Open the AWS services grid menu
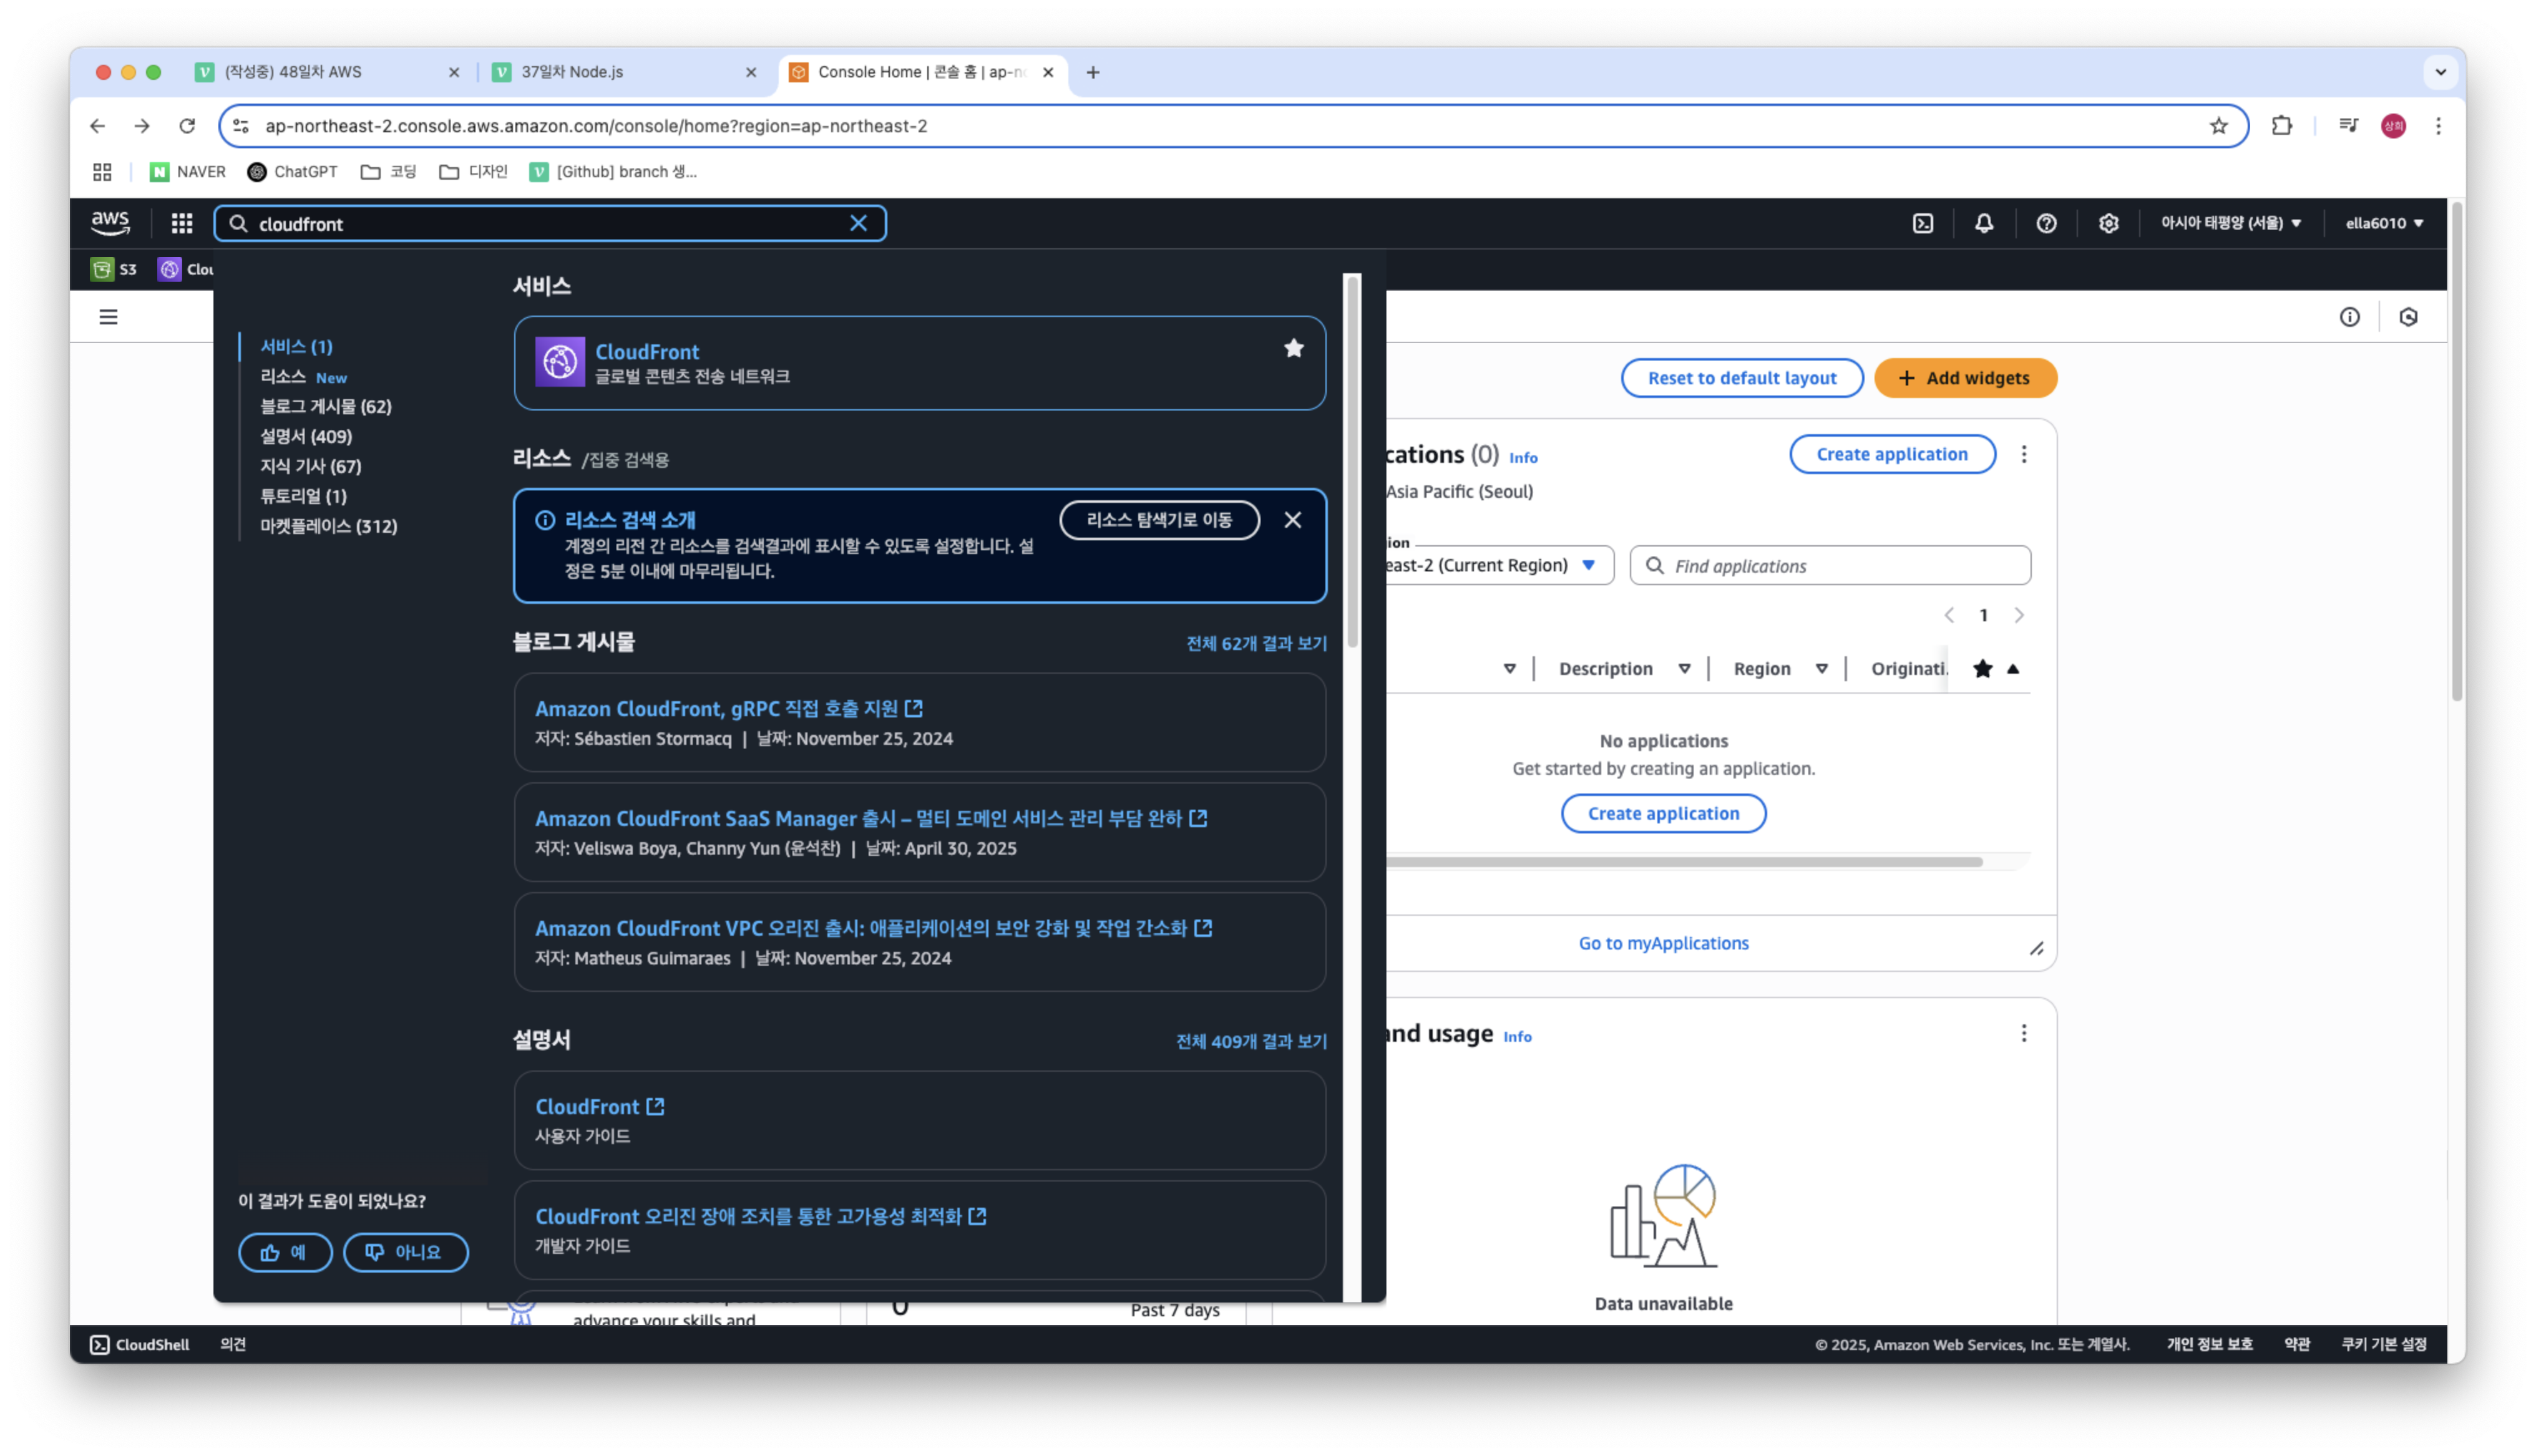2536x1456 pixels. 181,223
